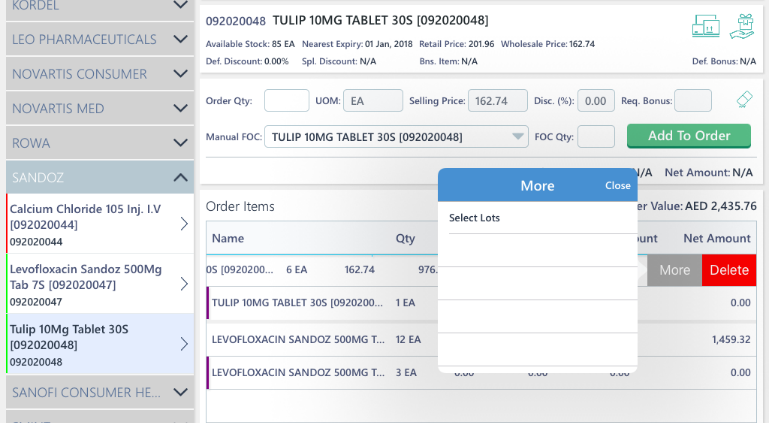Viewport: 769px width, 423px height.
Task: Open Levofloxacin Sandoz item arrow
Action: pyautogui.click(x=183, y=284)
